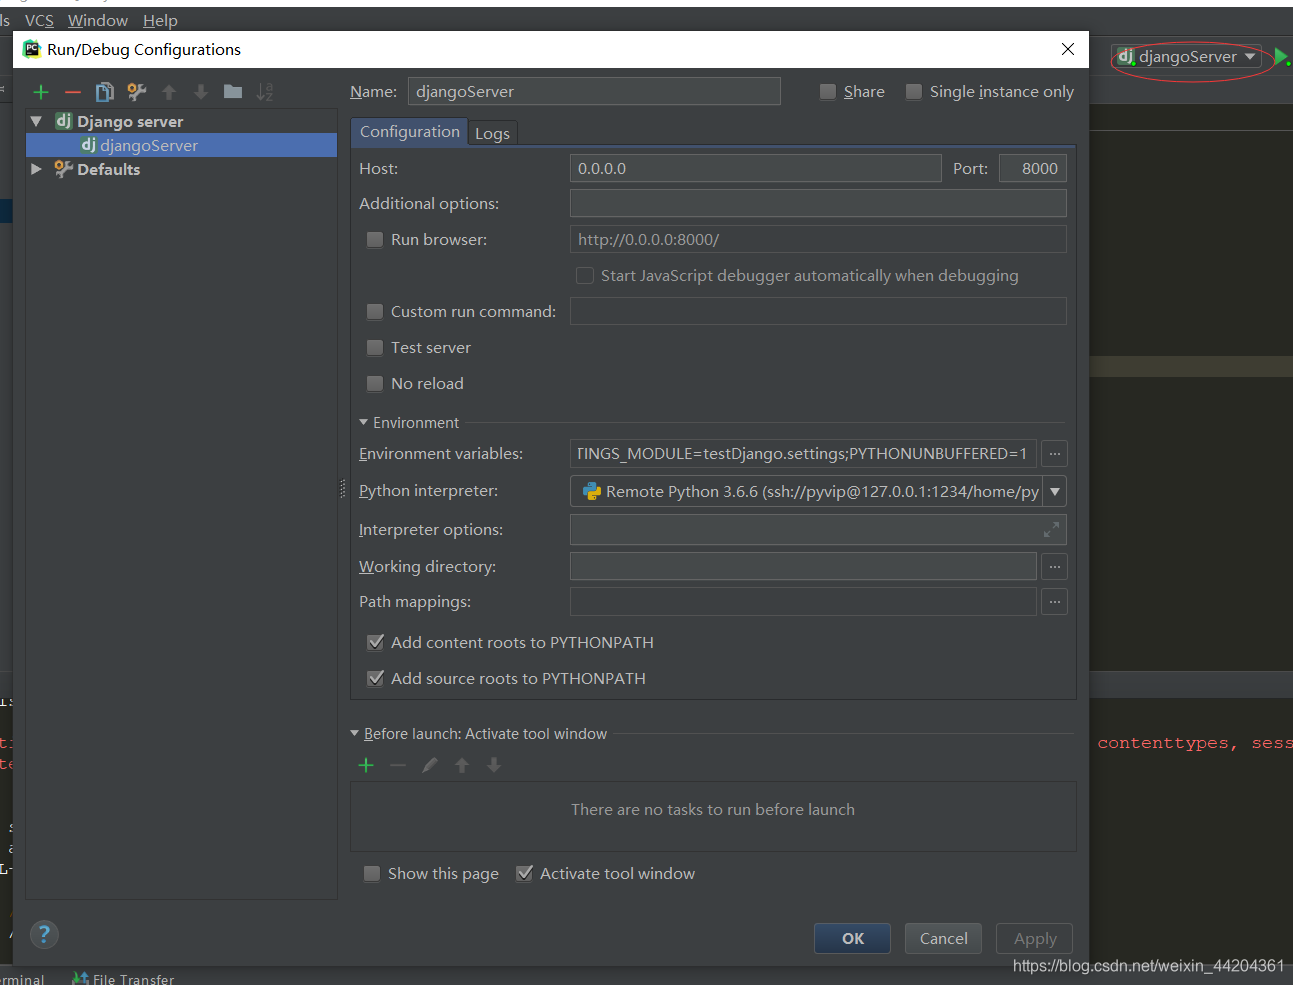Screen dimensions: 1293x985
Task: Uncheck Activate tool window
Action: 524,874
